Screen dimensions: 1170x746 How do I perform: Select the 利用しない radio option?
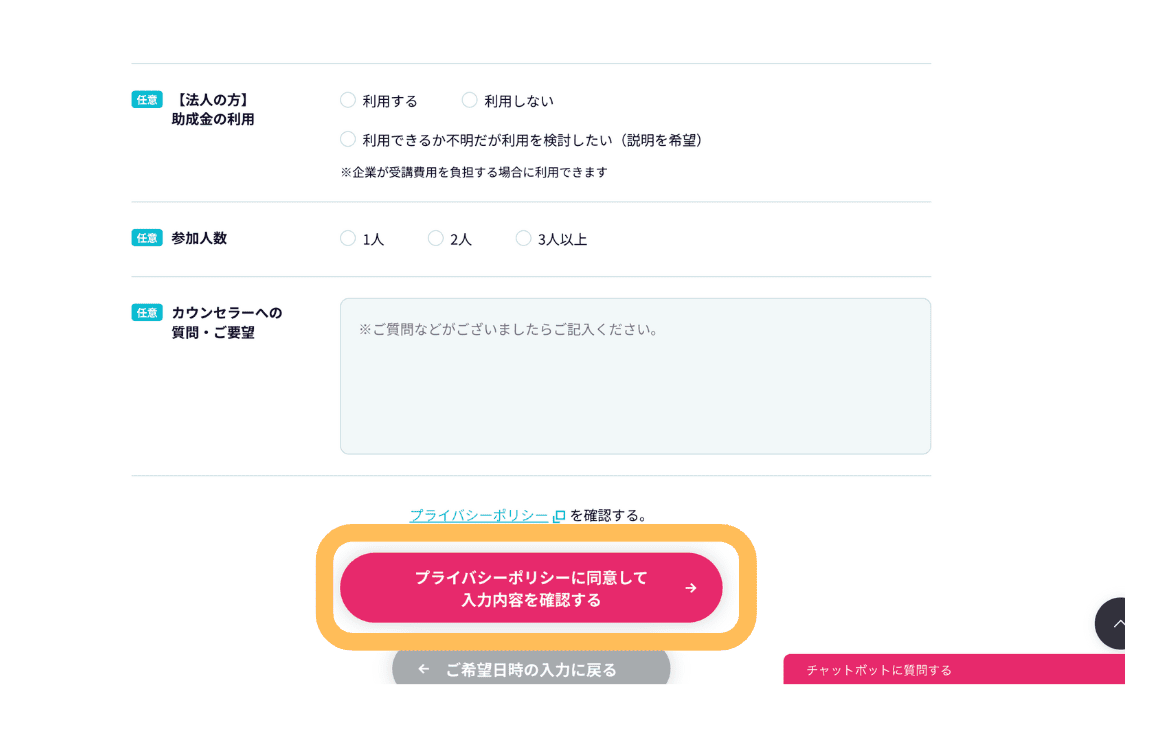pos(470,100)
